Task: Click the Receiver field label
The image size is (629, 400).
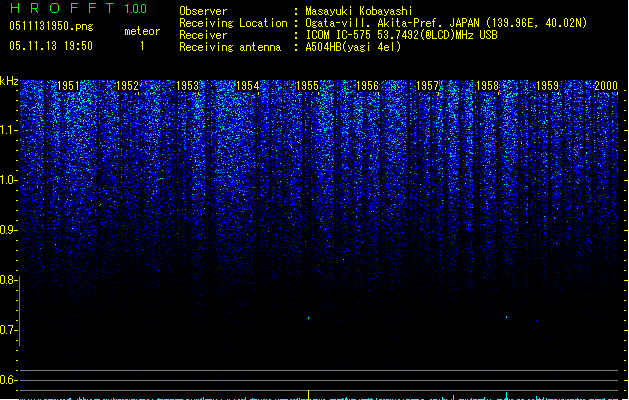Action: pyautogui.click(x=203, y=35)
